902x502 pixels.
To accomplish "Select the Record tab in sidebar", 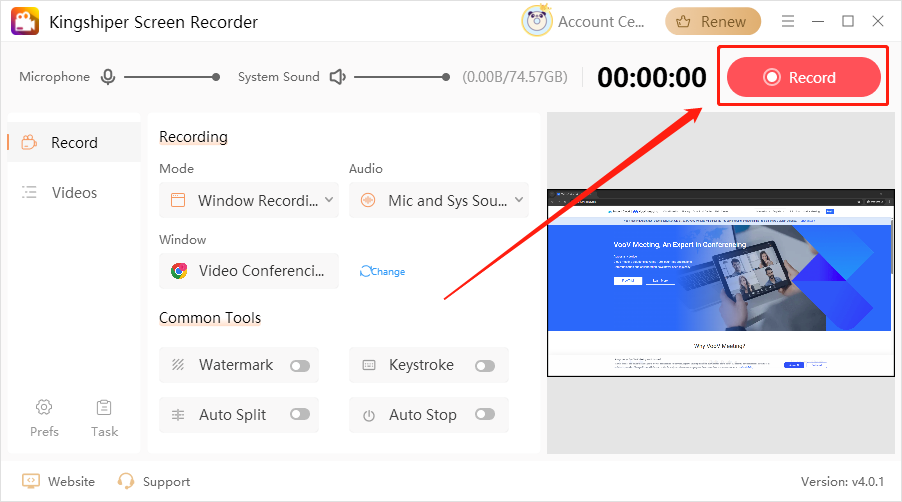I will pos(74,142).
